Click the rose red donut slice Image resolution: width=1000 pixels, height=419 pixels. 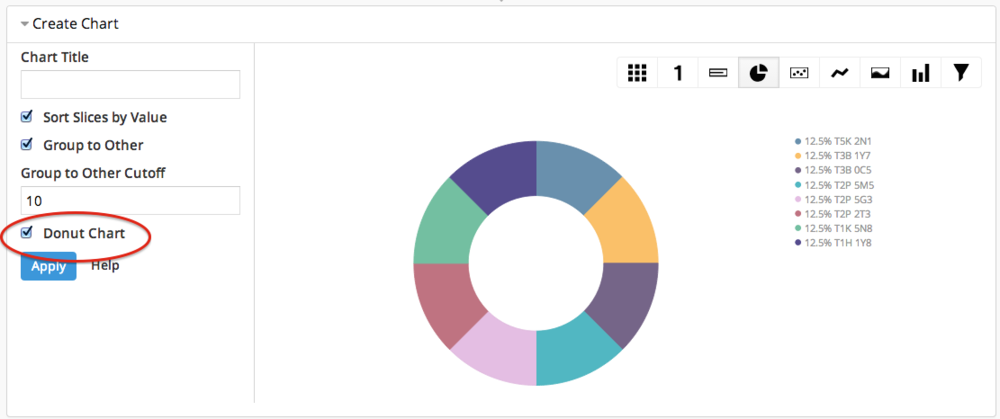[448, 300]
